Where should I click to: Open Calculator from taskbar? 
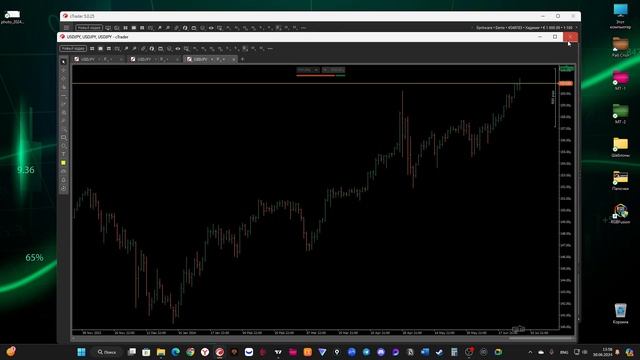click(454, 352)
